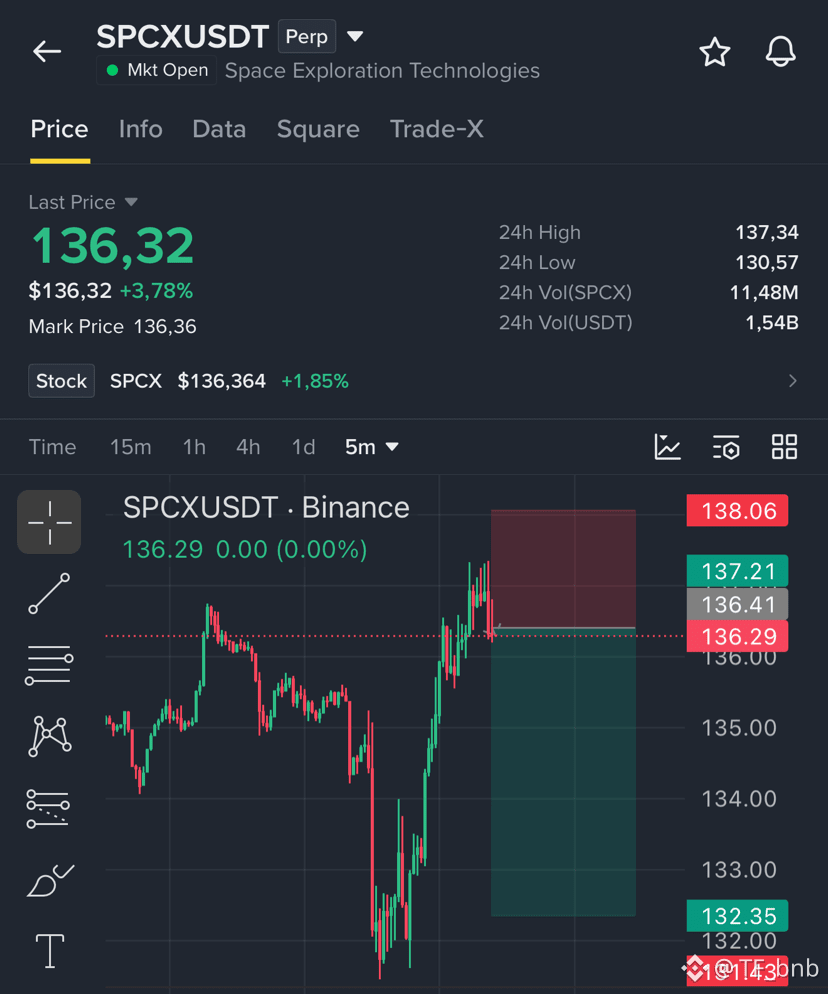Select the crosshair cursor tool
Image resolution: width=828 pixels, height=994 pixels.
click(49, 522)
